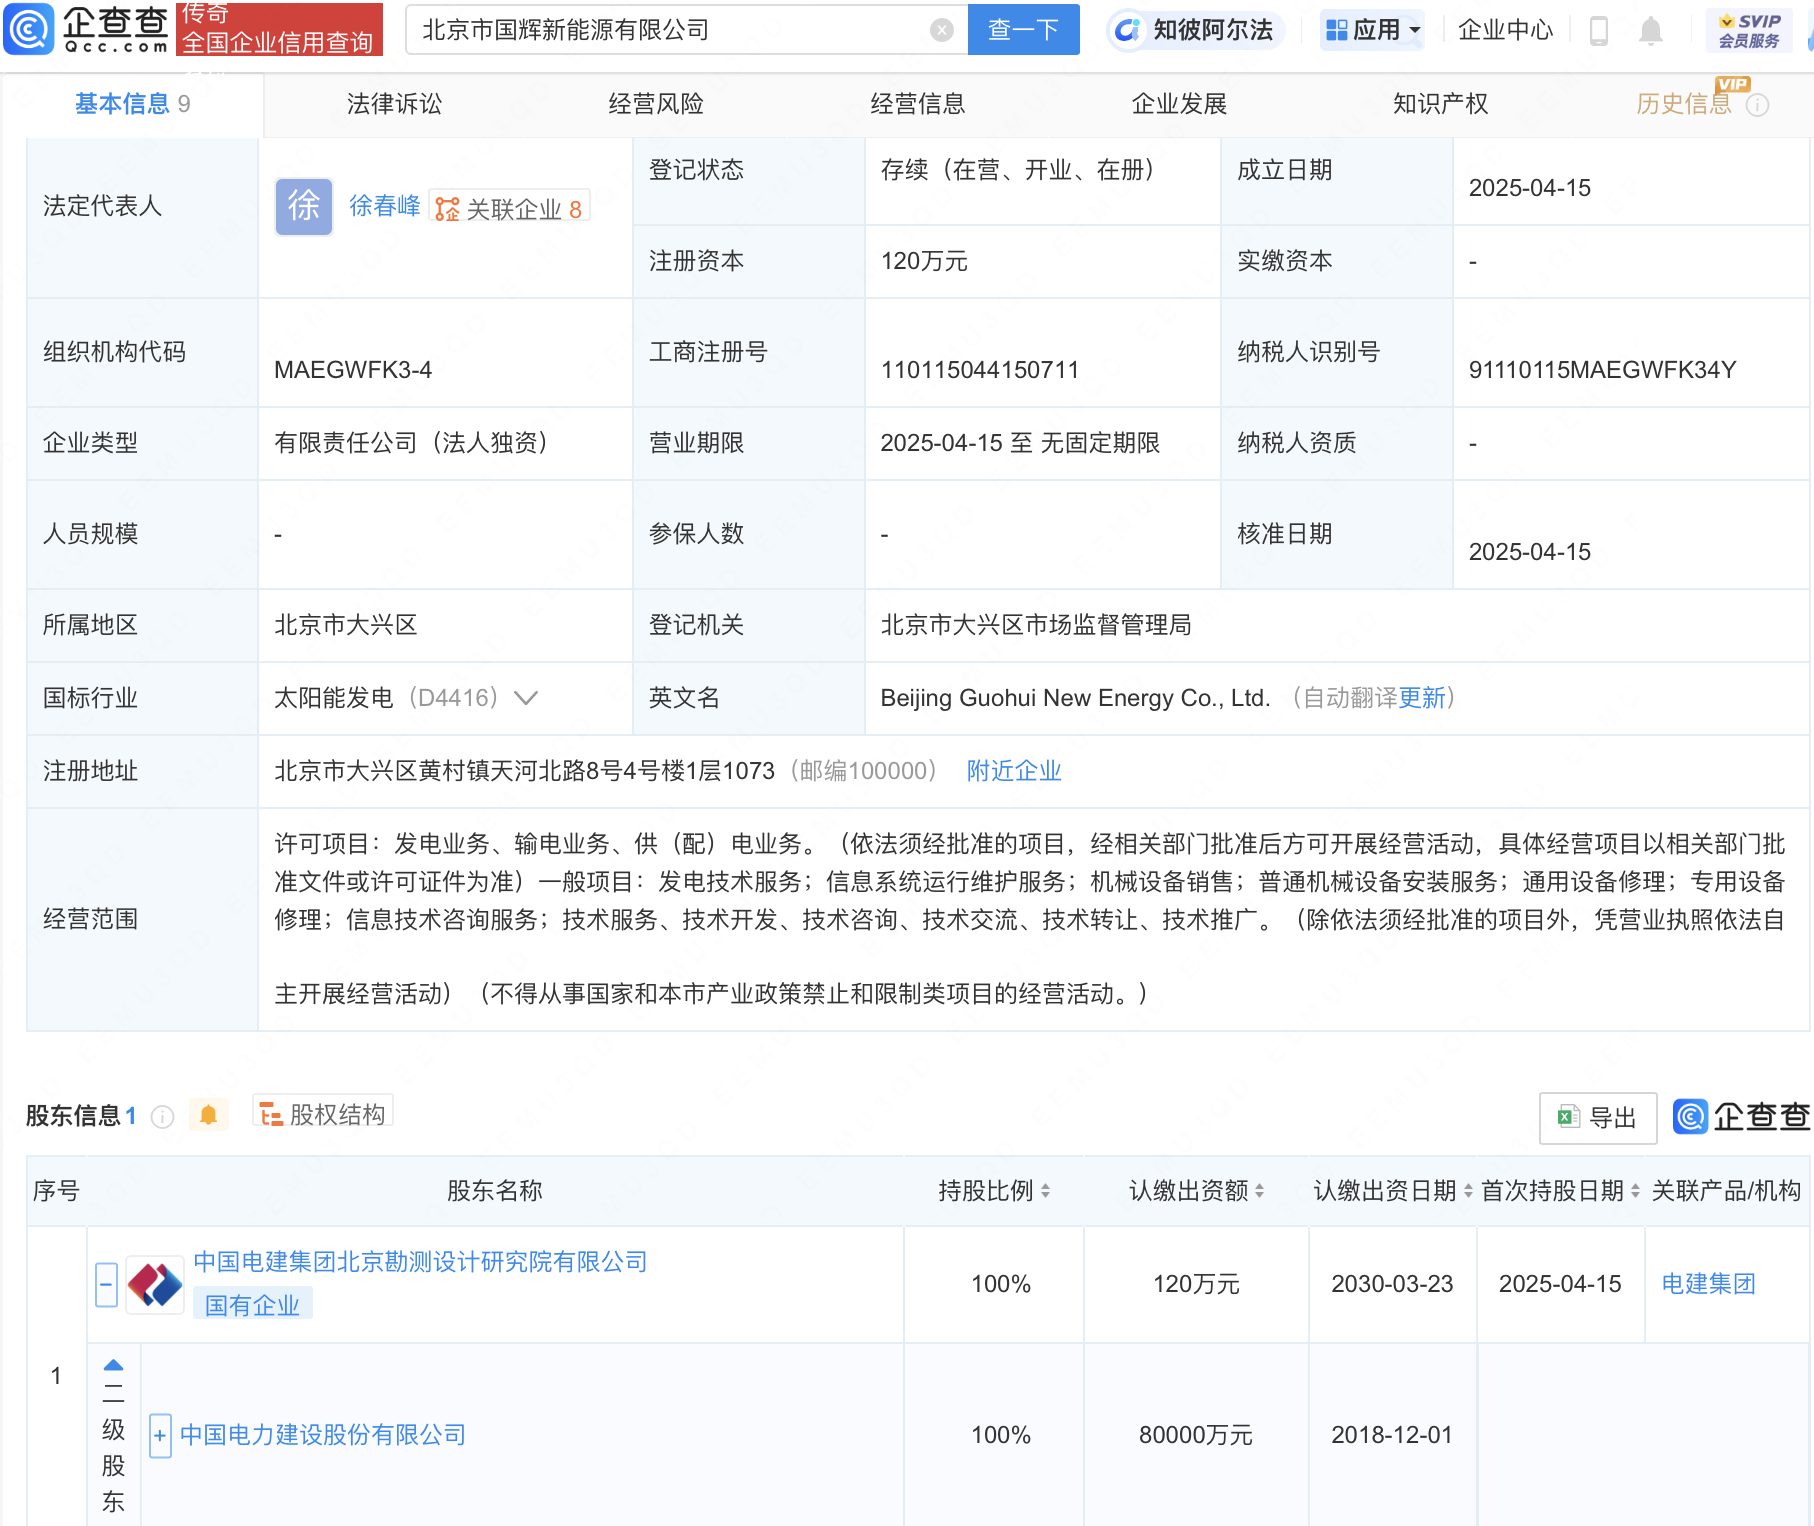Click the 知彼阿尔法 assistant icon
The width and height of the screenshot is (1814, 1526).
point(1127,30)
